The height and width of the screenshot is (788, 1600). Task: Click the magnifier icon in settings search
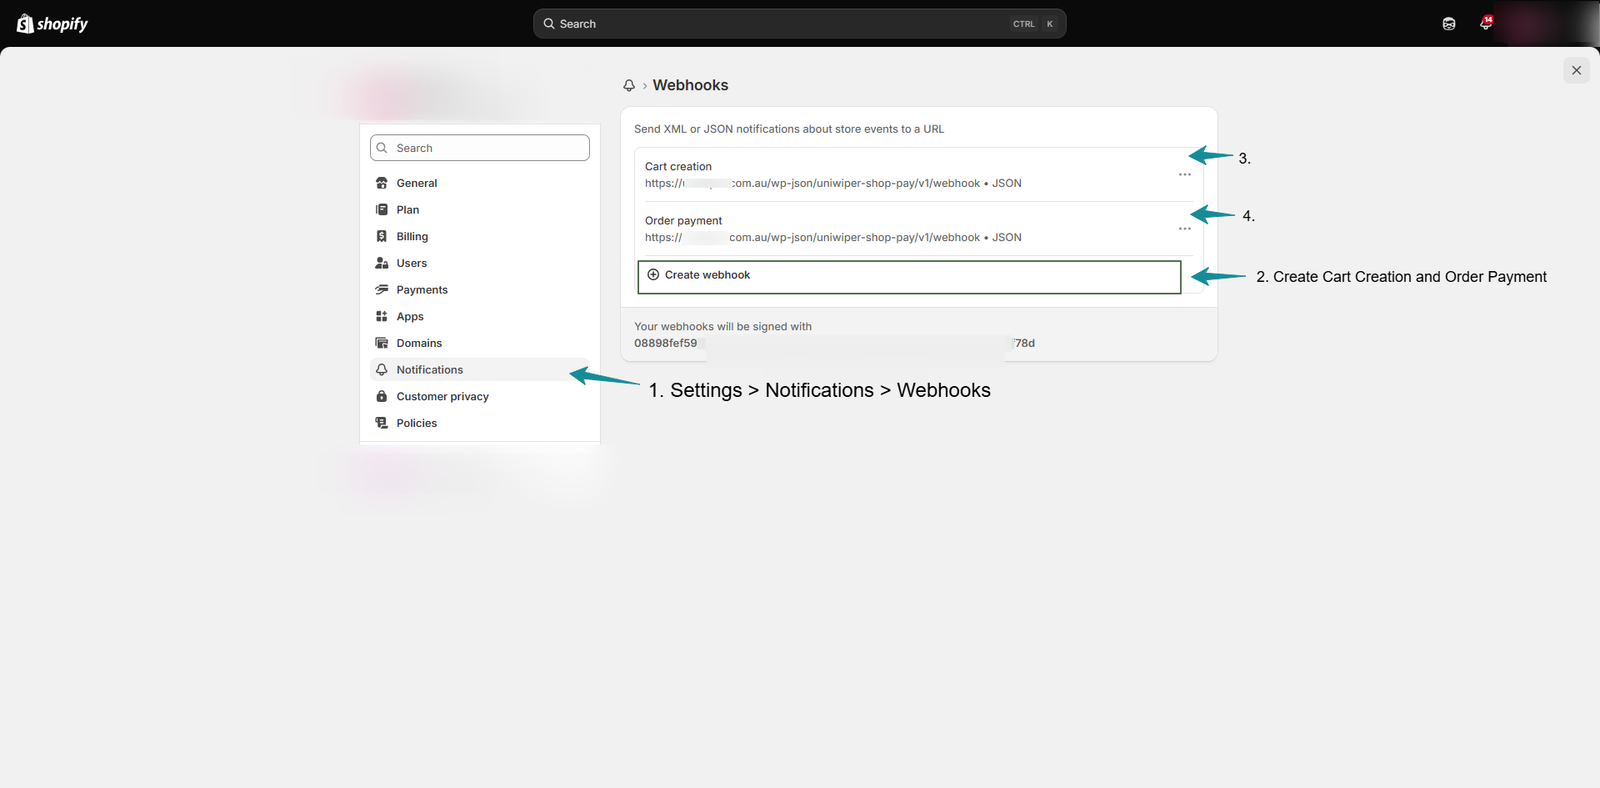pos(382,148)
